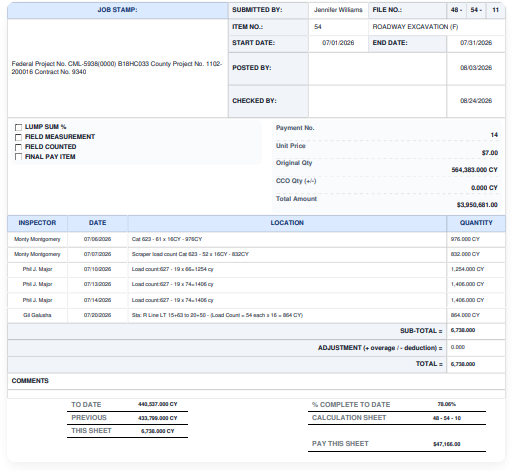Viewport: 514px width, 471px height.
Task: Select the TOTAL = label
Action: click(x=429, y=364)
